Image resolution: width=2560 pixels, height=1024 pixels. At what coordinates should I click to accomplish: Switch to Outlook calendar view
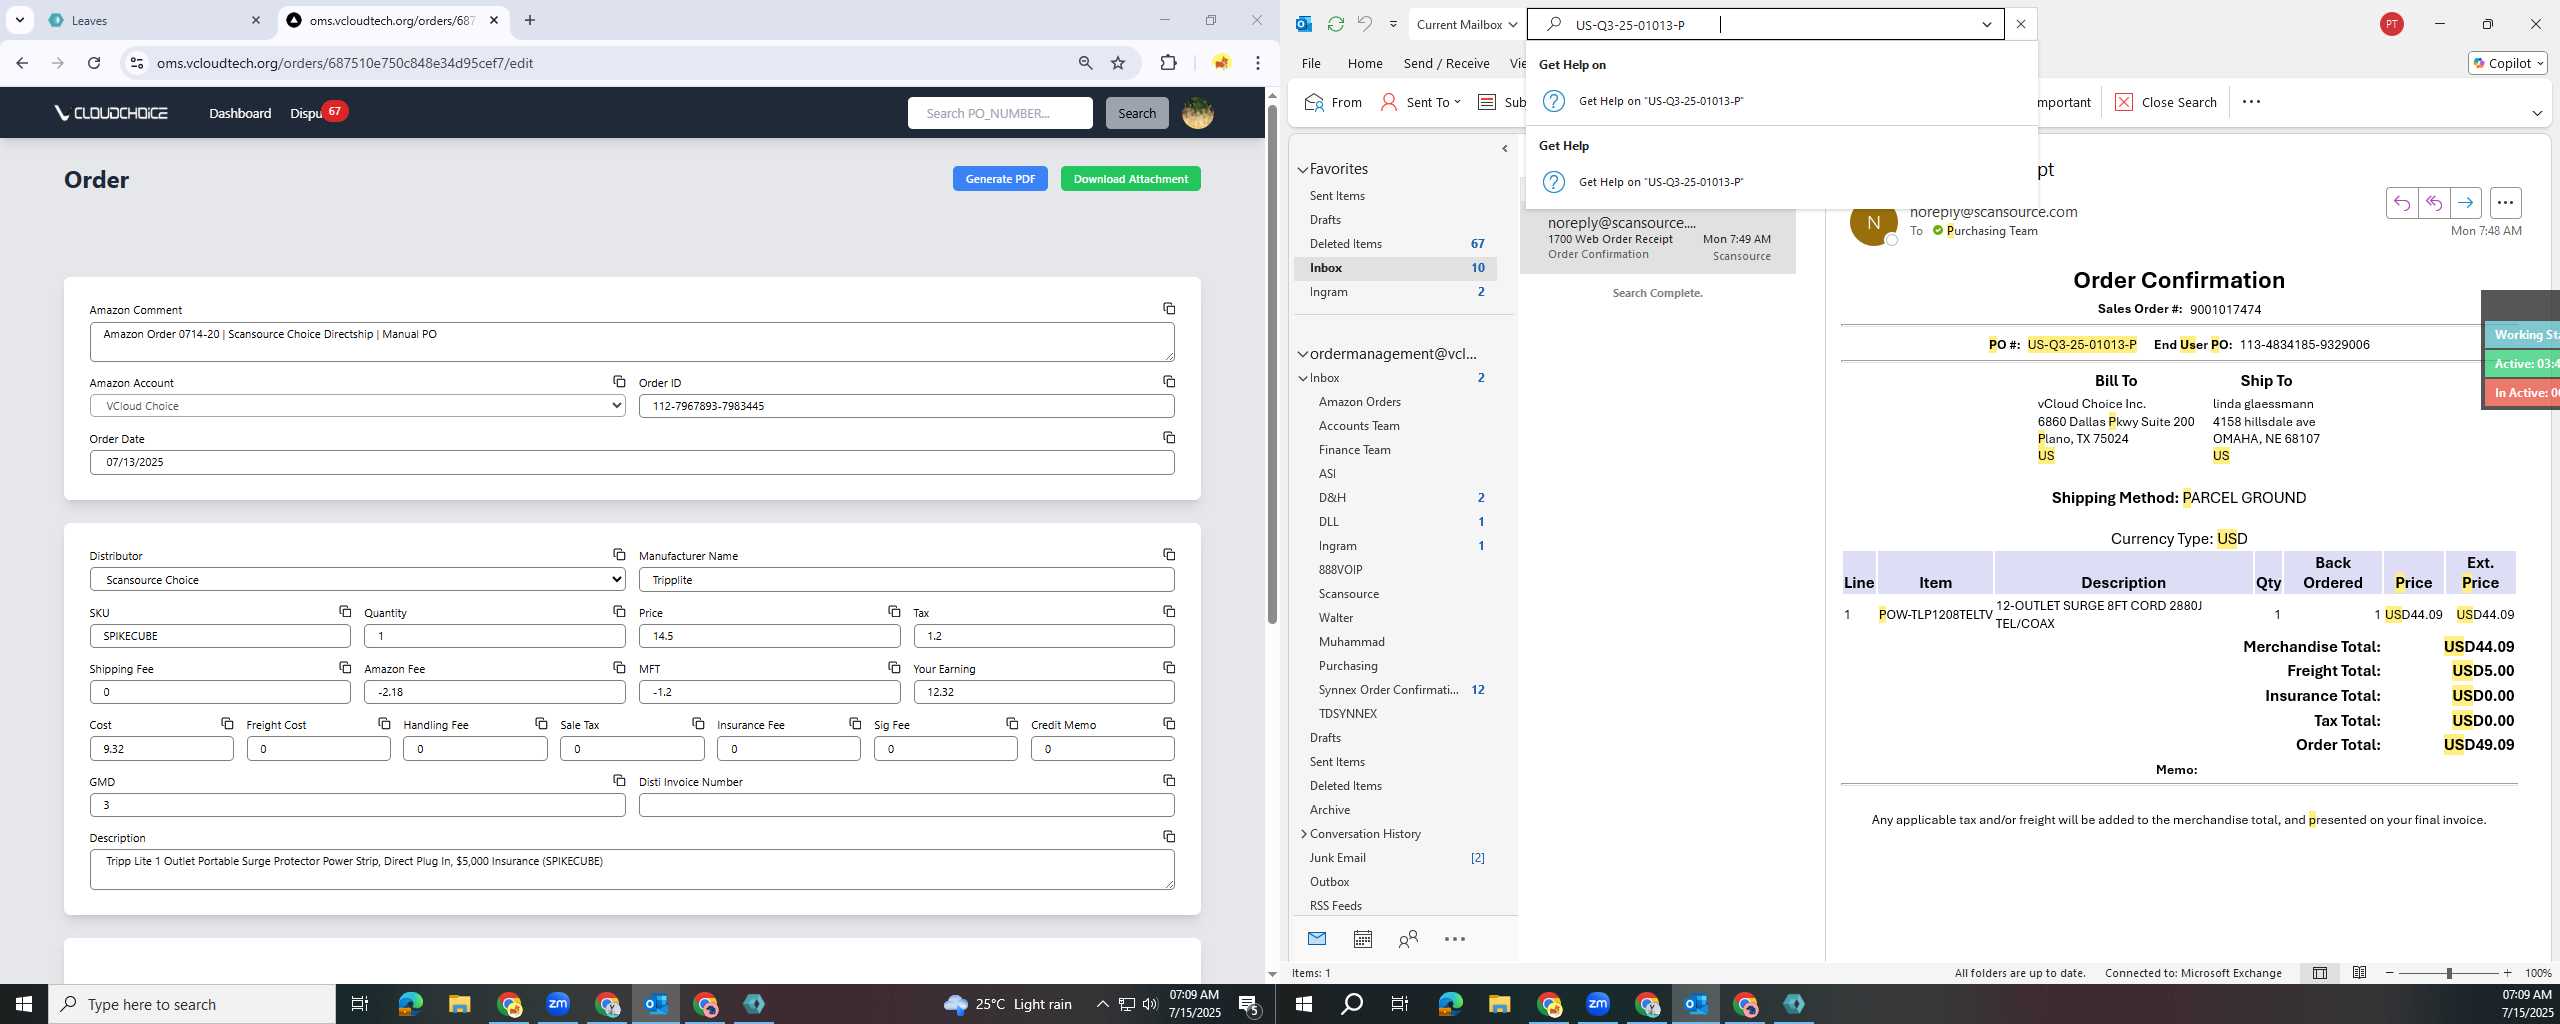(x=1362, y=939)
